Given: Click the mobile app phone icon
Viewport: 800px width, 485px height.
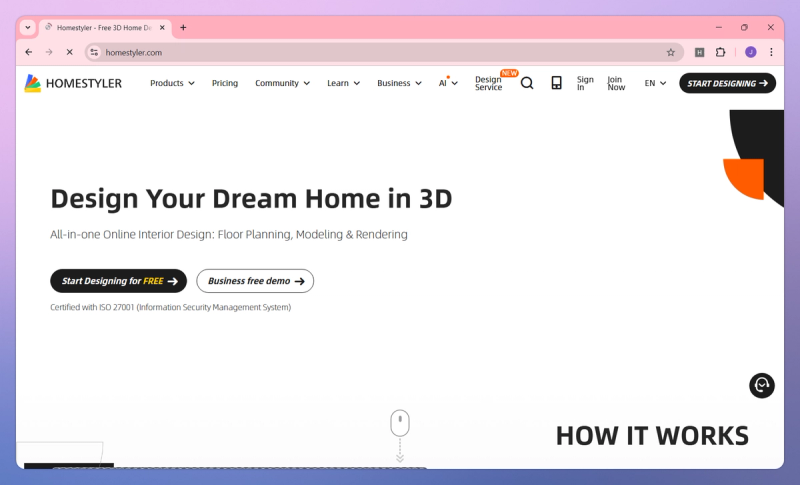Looking at the screenshot, I should click(x=557, y=83).
